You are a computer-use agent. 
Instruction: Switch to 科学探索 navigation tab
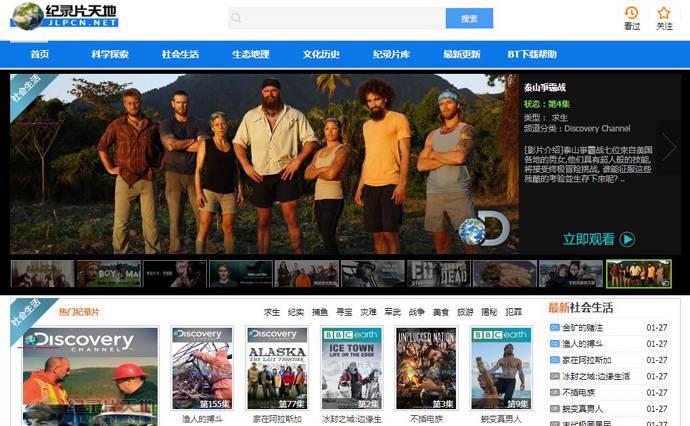click(110, 54)
